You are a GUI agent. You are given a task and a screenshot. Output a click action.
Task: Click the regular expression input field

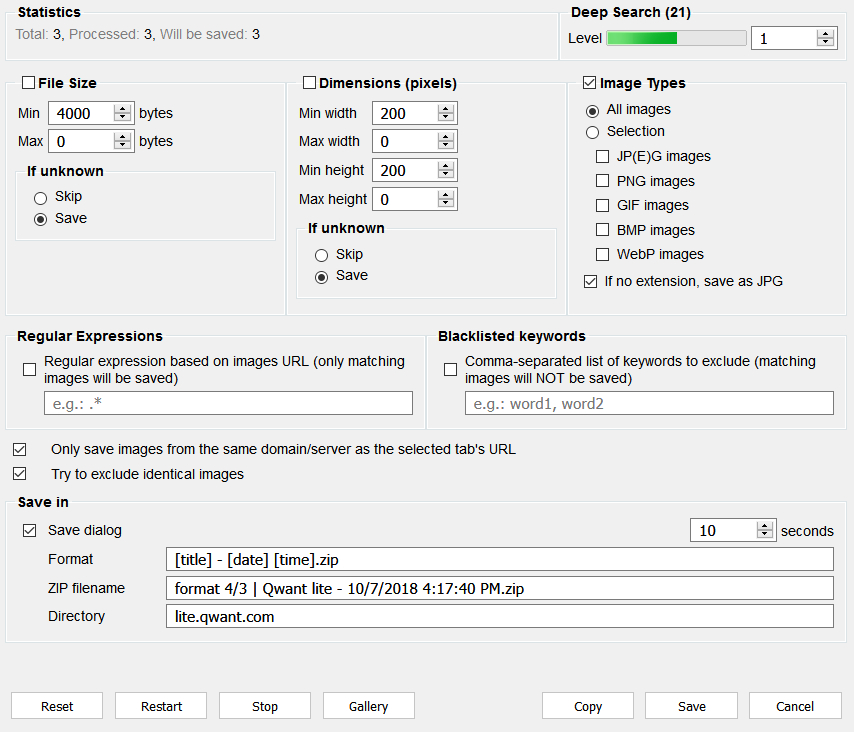[228, 403]
